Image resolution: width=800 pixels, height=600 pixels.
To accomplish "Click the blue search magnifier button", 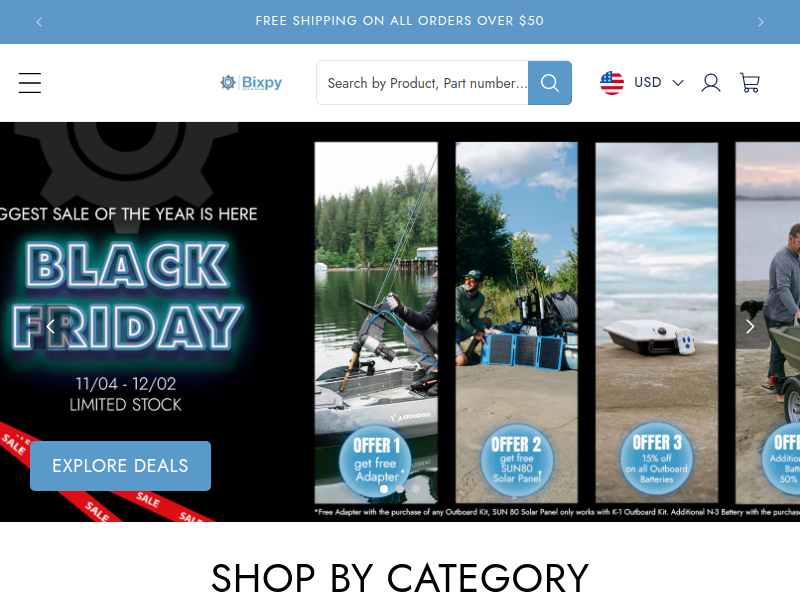I will (x=549, y=83).
